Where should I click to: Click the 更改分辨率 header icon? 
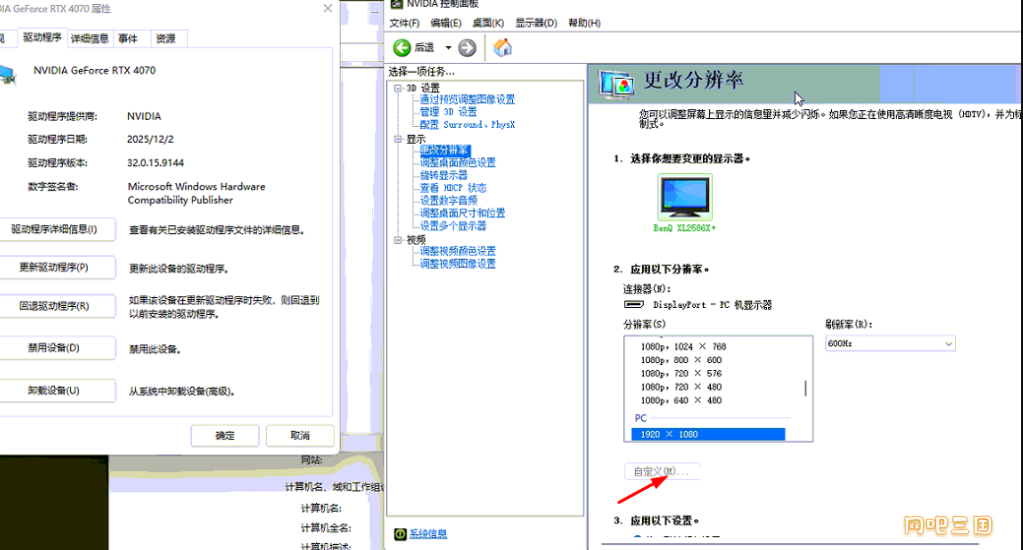coord(616,84)
